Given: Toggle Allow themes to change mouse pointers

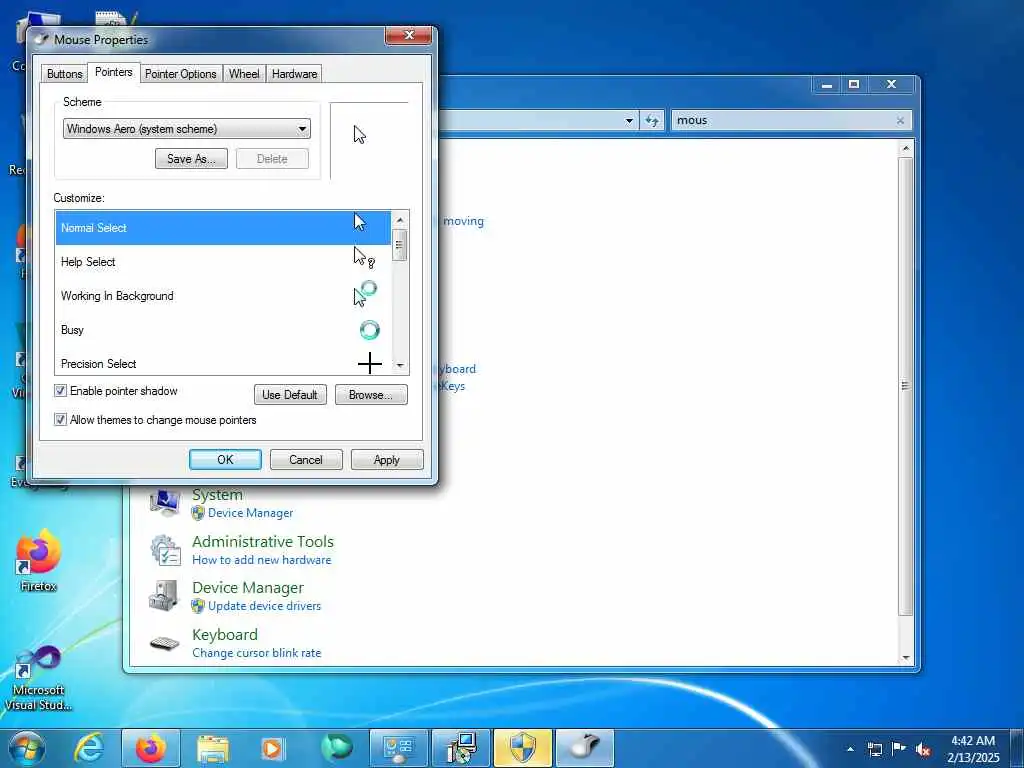Looking at the screenshot, I should coord(60,419).
